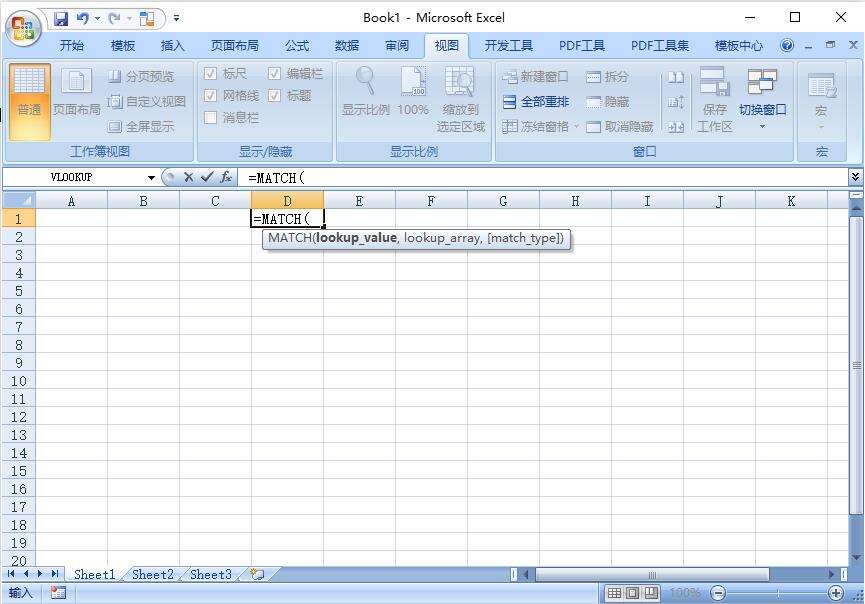This screenshot has width=865, height=604.
Task: Save the workbook from quick access toolbar
Action: coord(61,19)
